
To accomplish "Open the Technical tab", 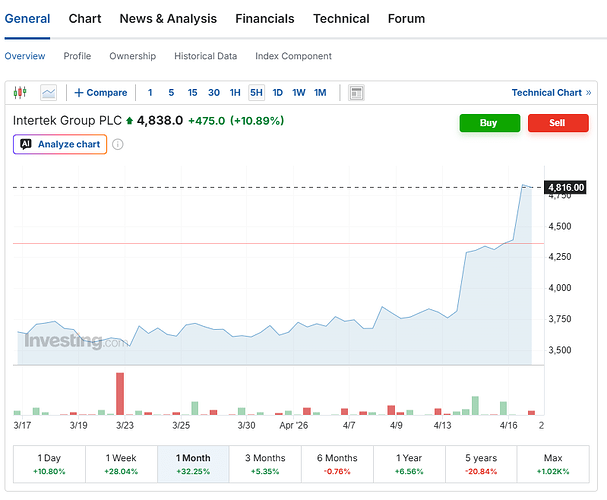I will click(x=341, y=19).
